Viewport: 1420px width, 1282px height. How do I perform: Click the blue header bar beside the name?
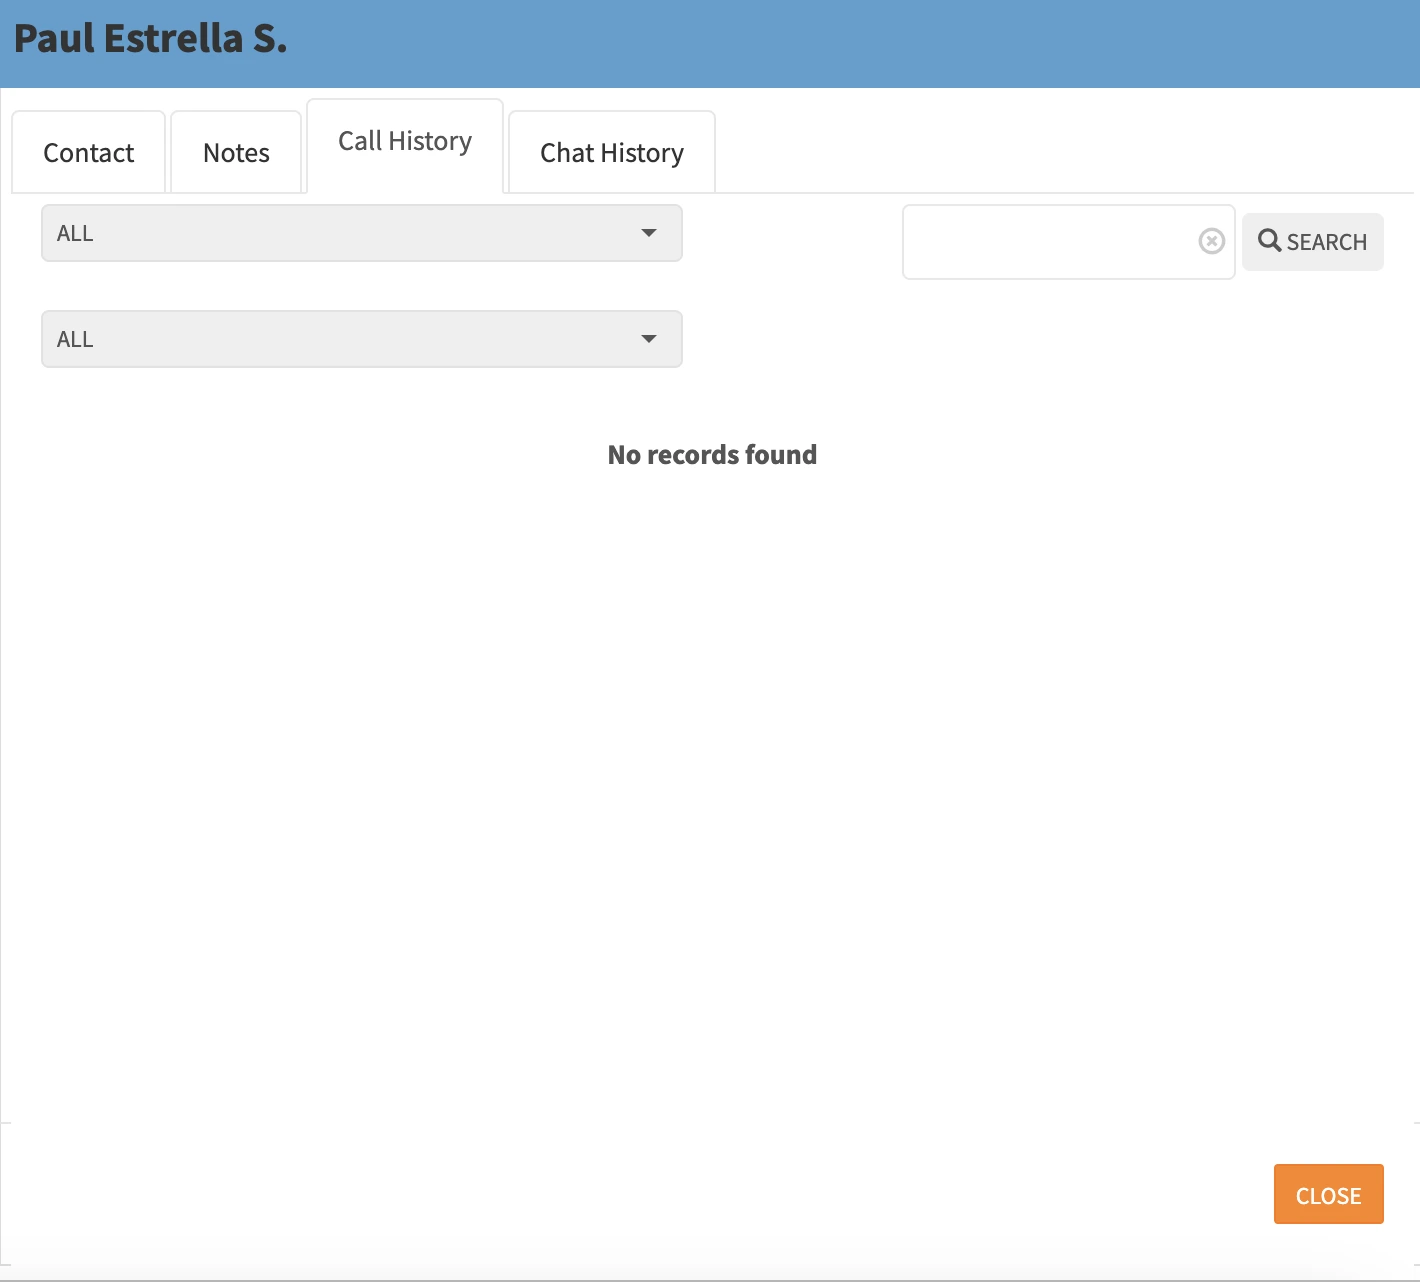click(x=850, y=44)
